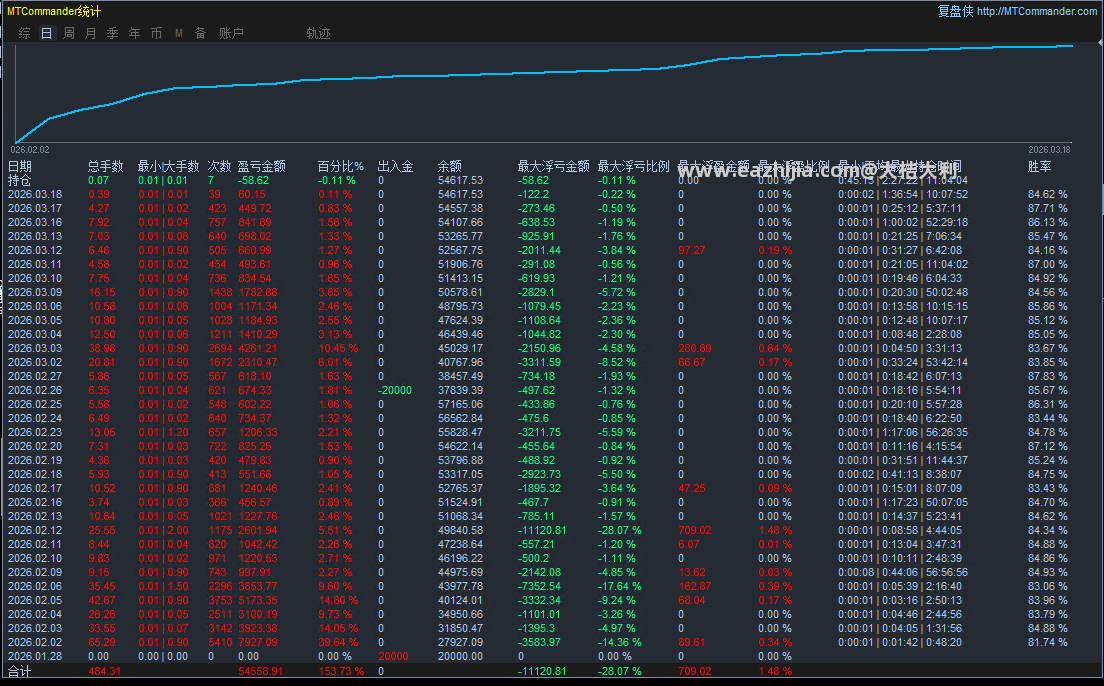
Task: Click the floating loss ratio -17.64 %
Action: point(620,587)
